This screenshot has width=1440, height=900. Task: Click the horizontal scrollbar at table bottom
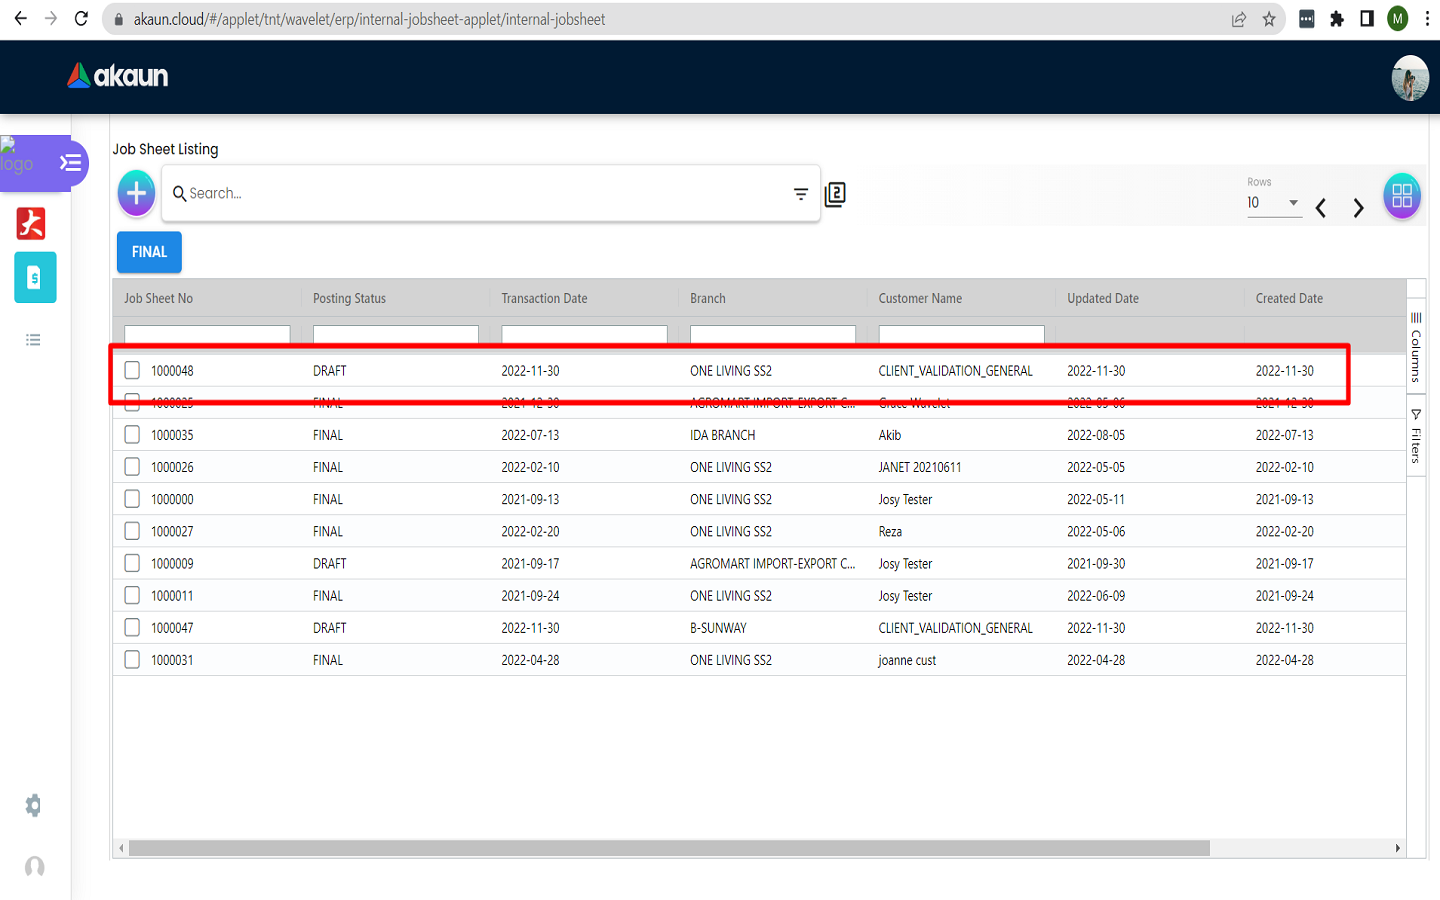669,849
